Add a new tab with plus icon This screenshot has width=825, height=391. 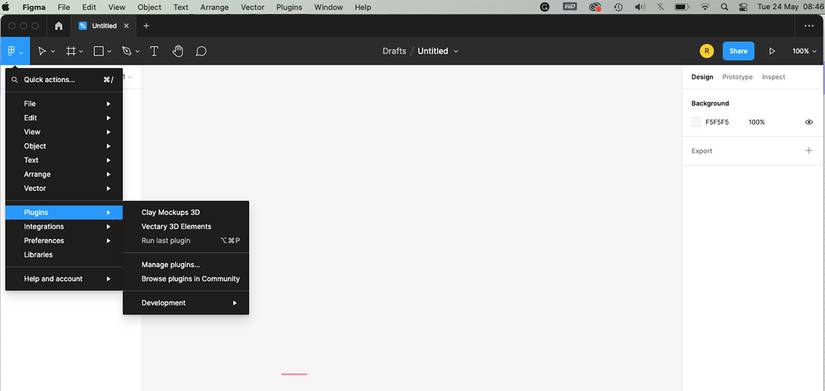coord(146,26)
